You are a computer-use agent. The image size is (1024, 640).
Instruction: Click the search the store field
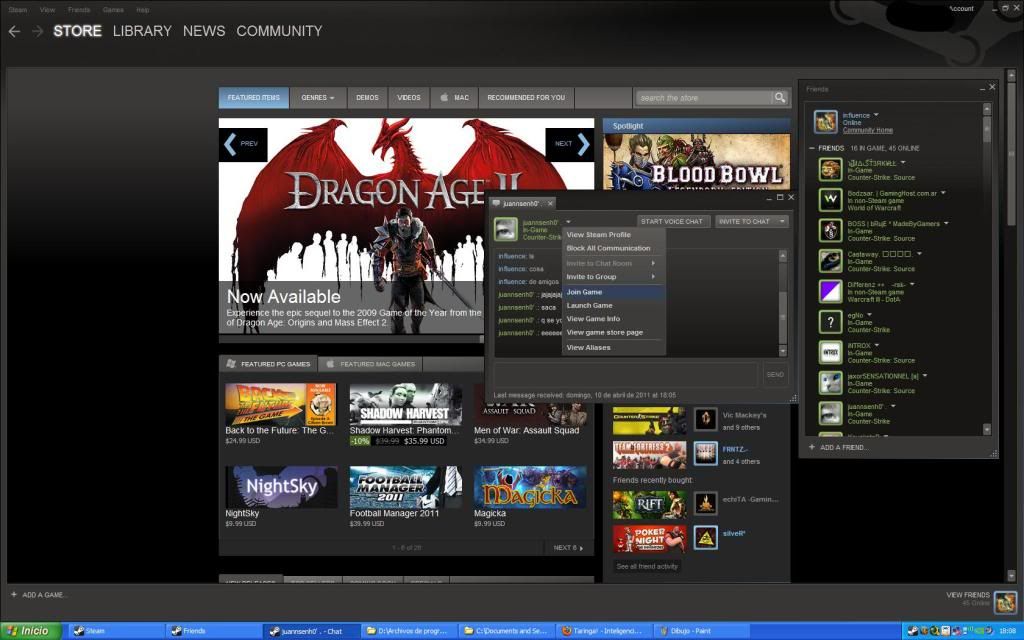tap(704, 97)
